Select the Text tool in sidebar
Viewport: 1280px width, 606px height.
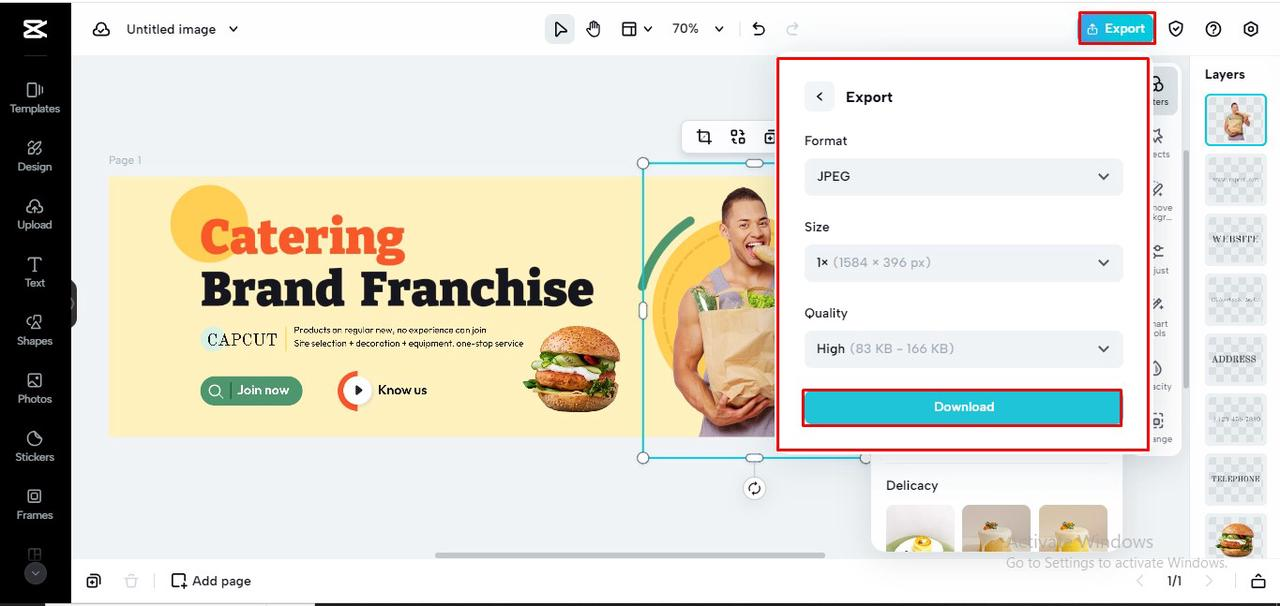click(x=35, y=272)
